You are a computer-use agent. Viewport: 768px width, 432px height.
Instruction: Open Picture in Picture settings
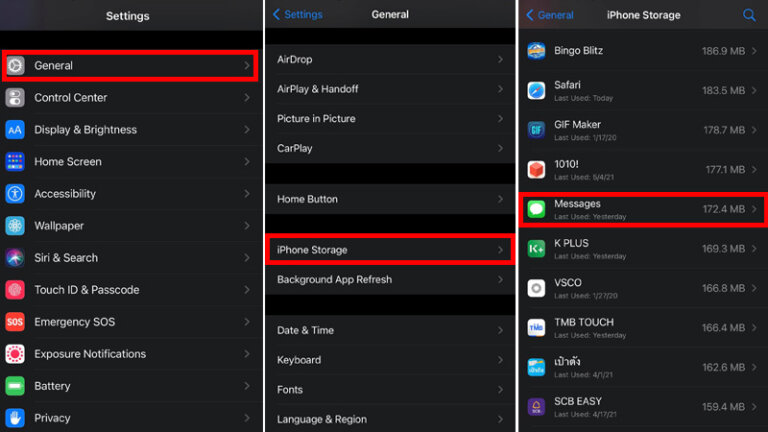390,119
